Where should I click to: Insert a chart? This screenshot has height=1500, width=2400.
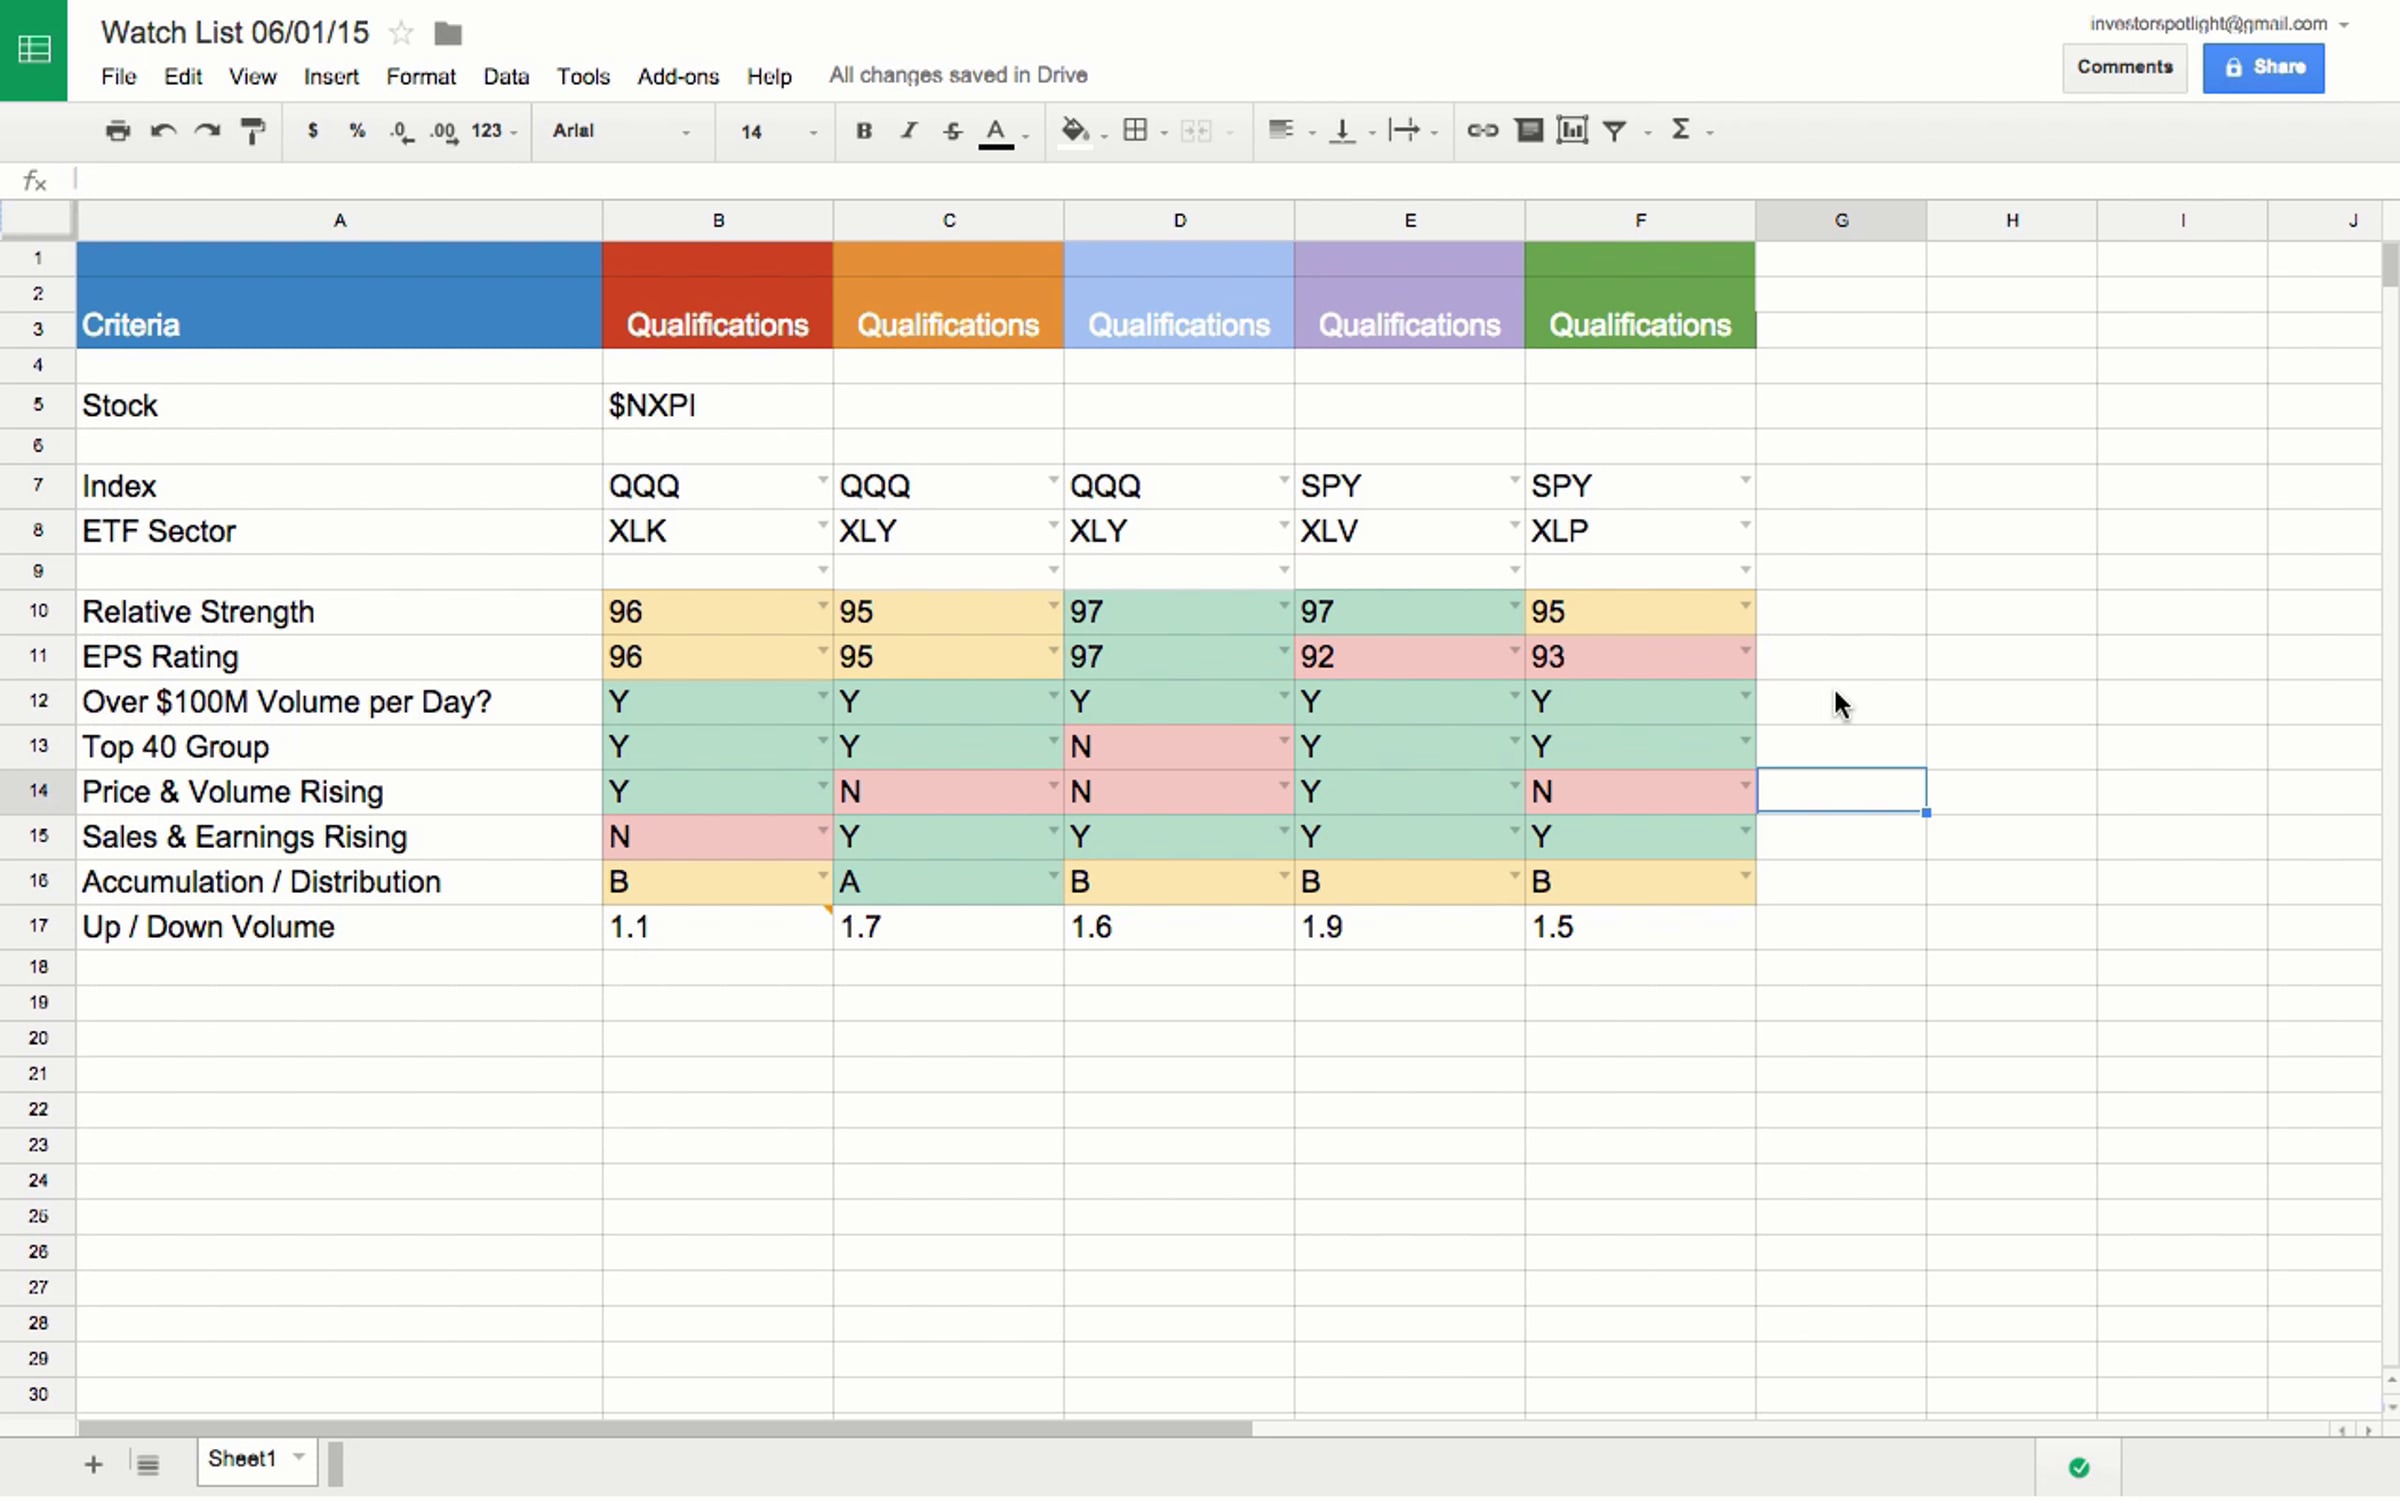tap(1572, 131)
